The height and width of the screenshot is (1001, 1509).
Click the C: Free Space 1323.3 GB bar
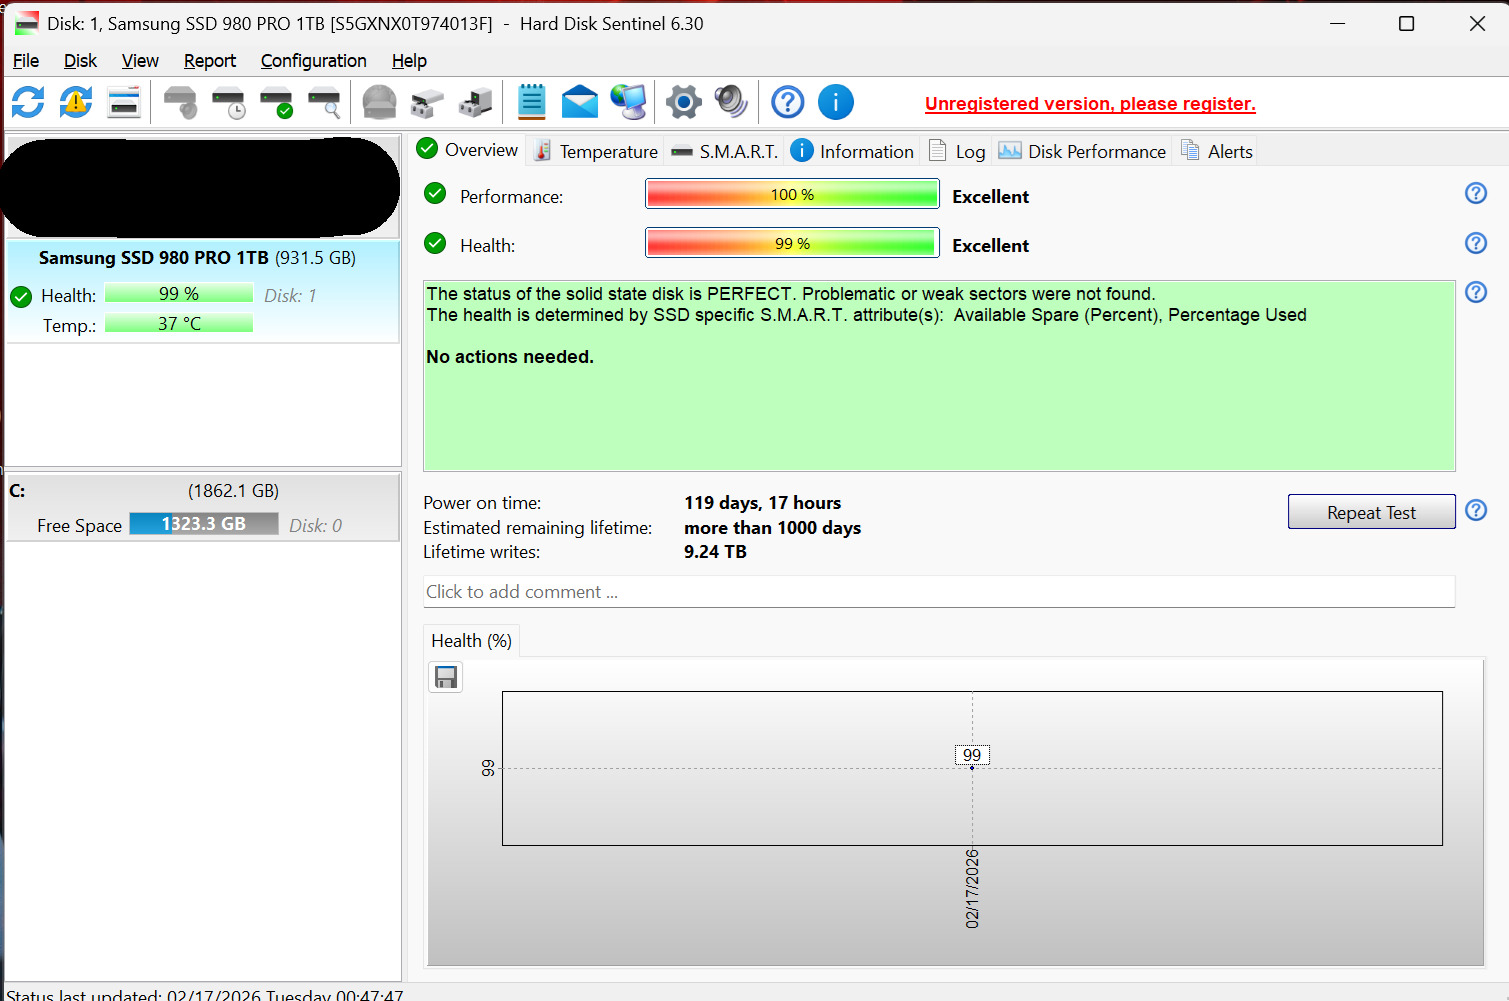click(204, 524)
